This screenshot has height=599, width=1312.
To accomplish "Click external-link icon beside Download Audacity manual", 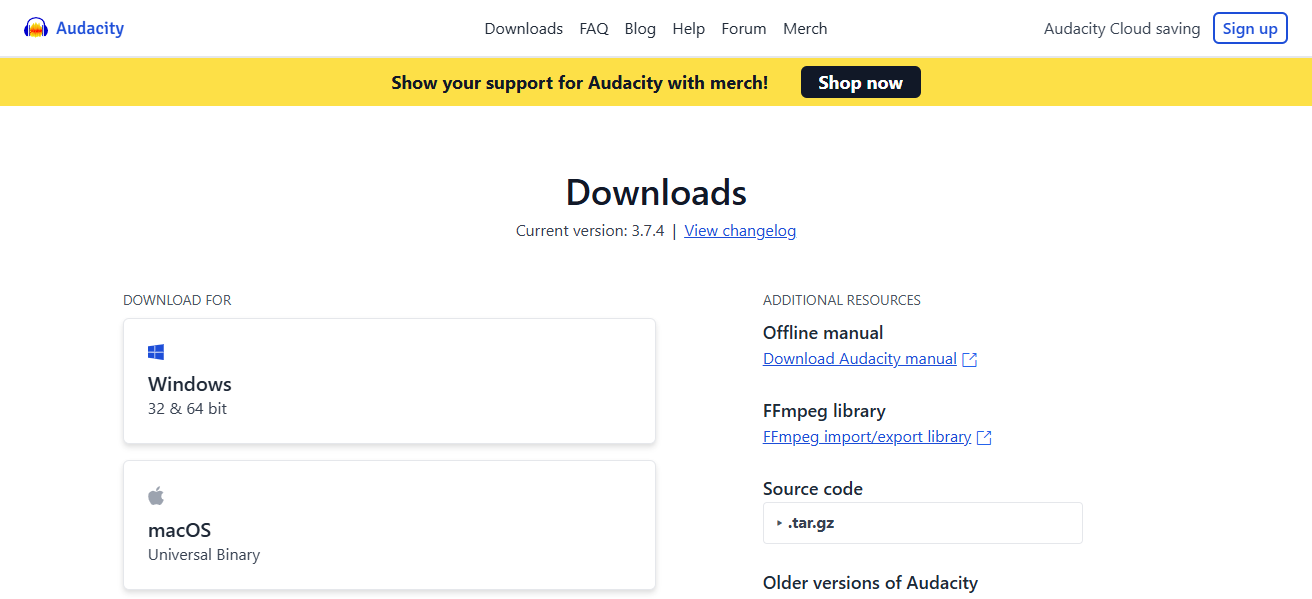I will (x=970, y=360).
